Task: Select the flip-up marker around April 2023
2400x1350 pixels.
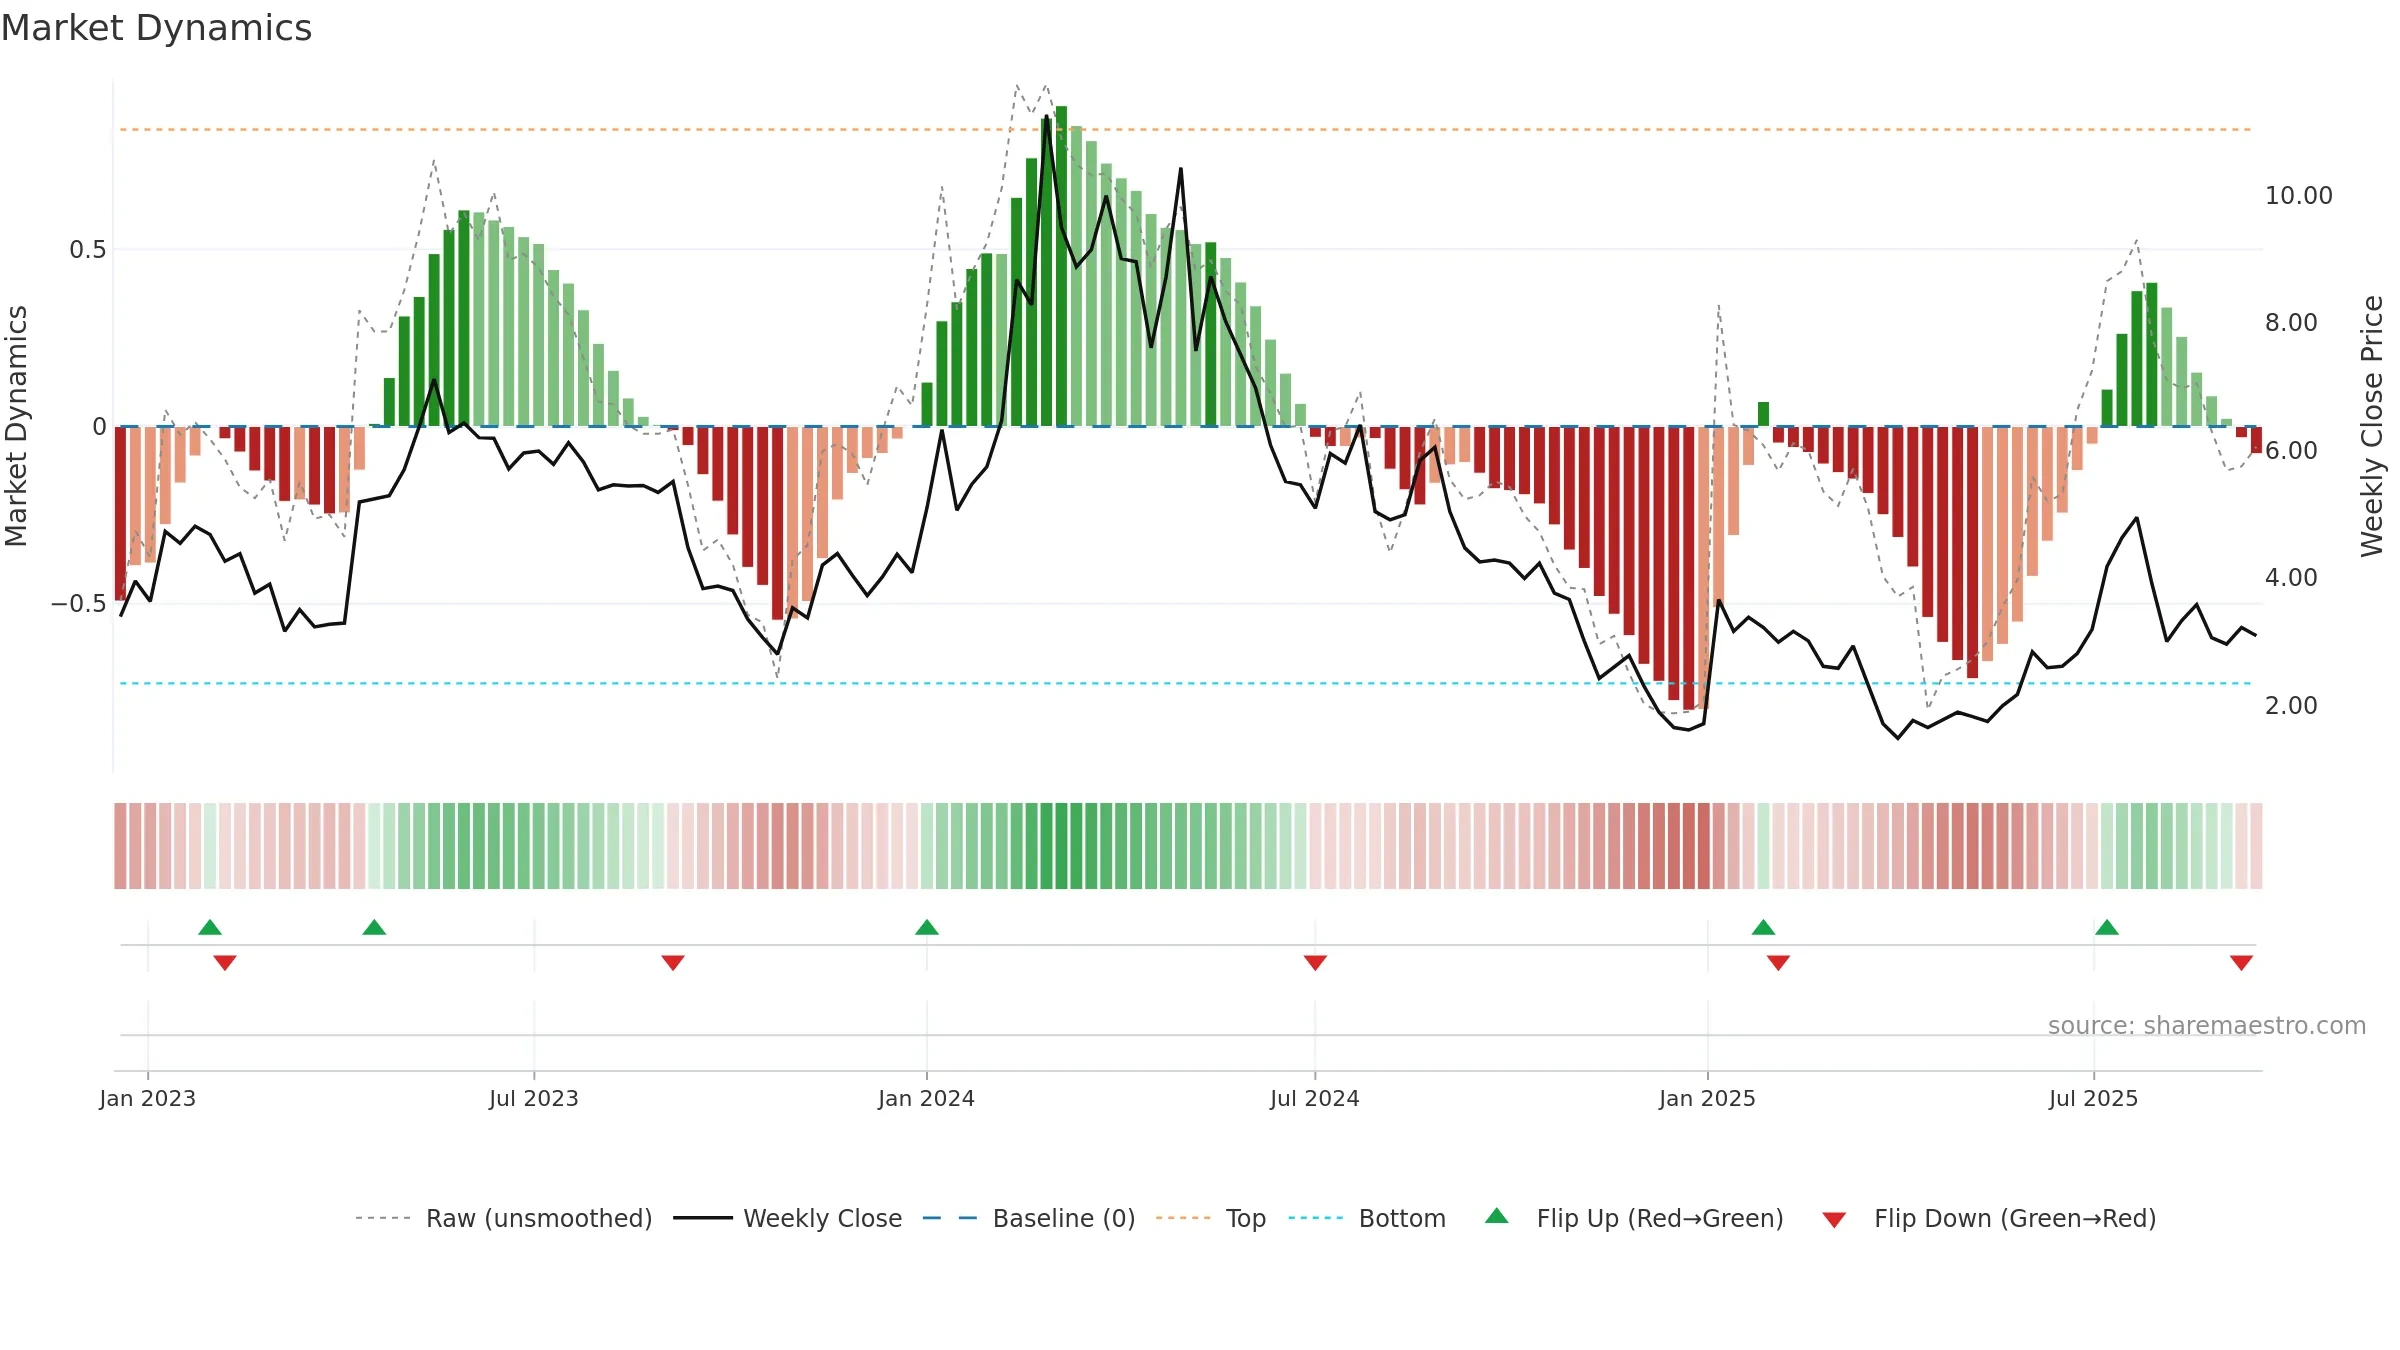Action: [374, 927]
